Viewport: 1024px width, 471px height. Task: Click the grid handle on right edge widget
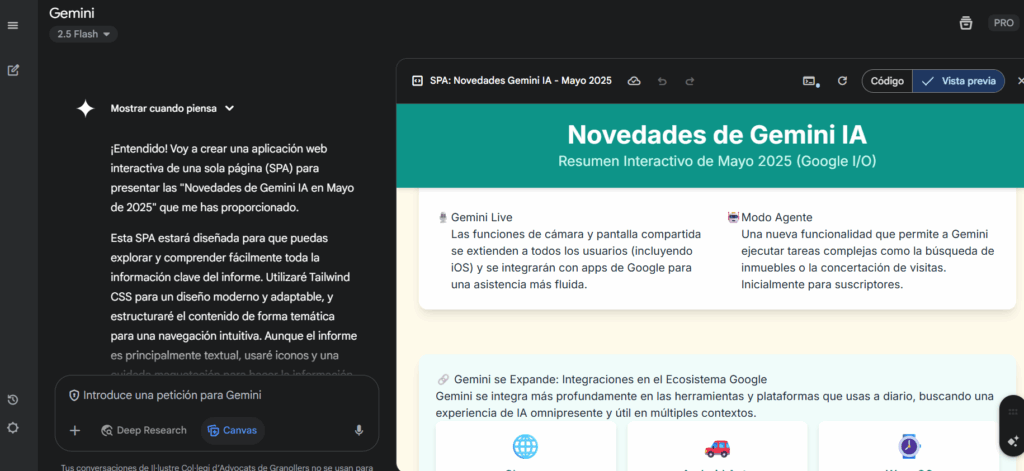(x=1014, y=412)
